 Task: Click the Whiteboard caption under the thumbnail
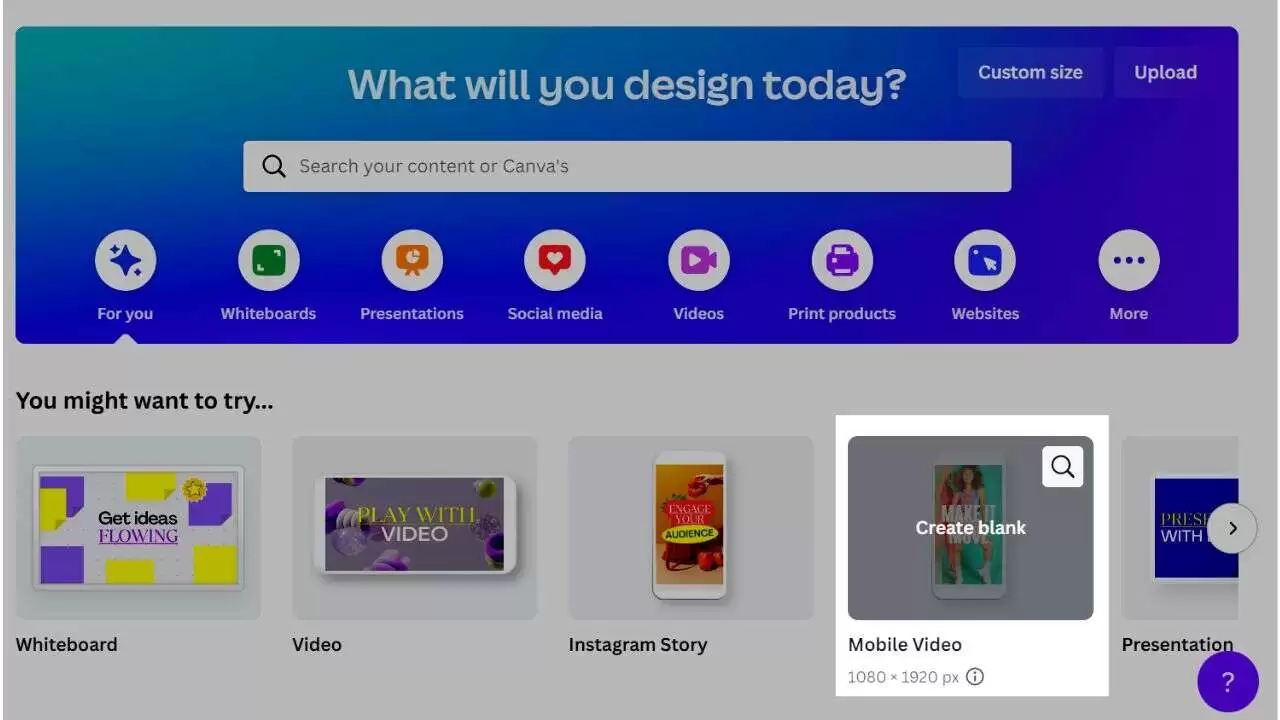tap(67, 645)
